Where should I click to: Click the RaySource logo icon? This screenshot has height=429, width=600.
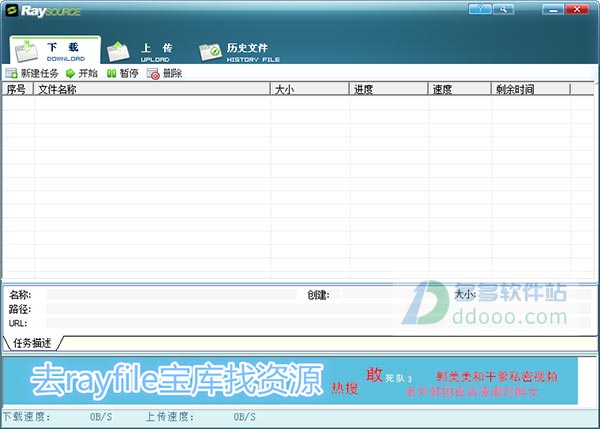pos(12,10)
